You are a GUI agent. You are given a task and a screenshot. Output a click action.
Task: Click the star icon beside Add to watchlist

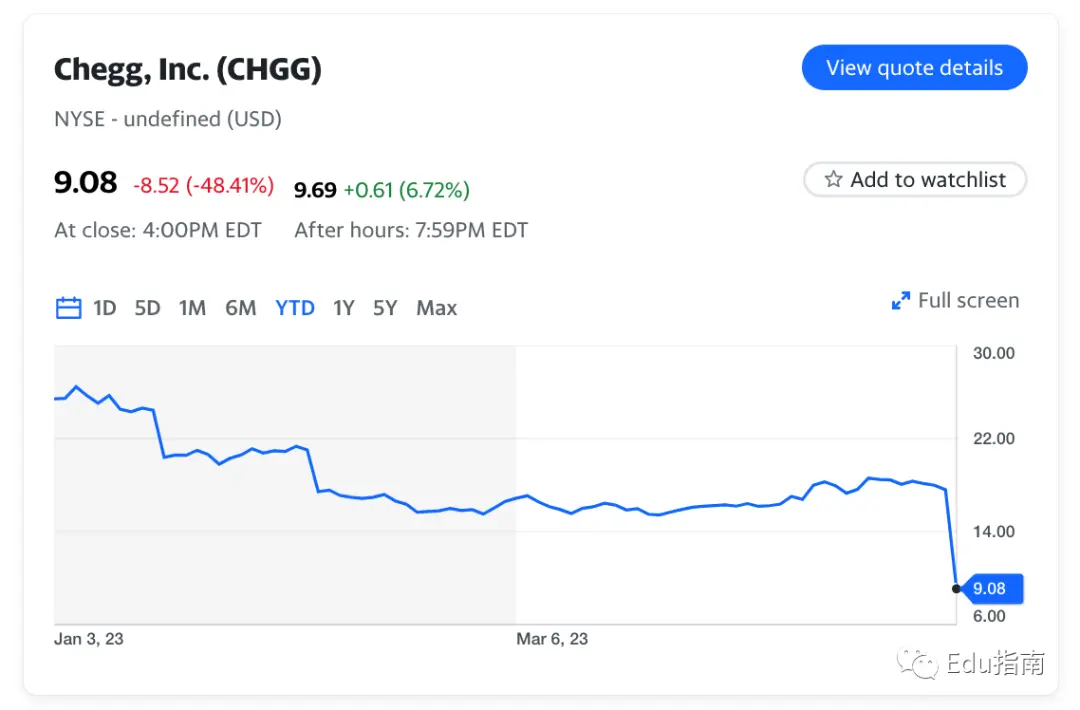pyautogui.click(x=833, y=180)
